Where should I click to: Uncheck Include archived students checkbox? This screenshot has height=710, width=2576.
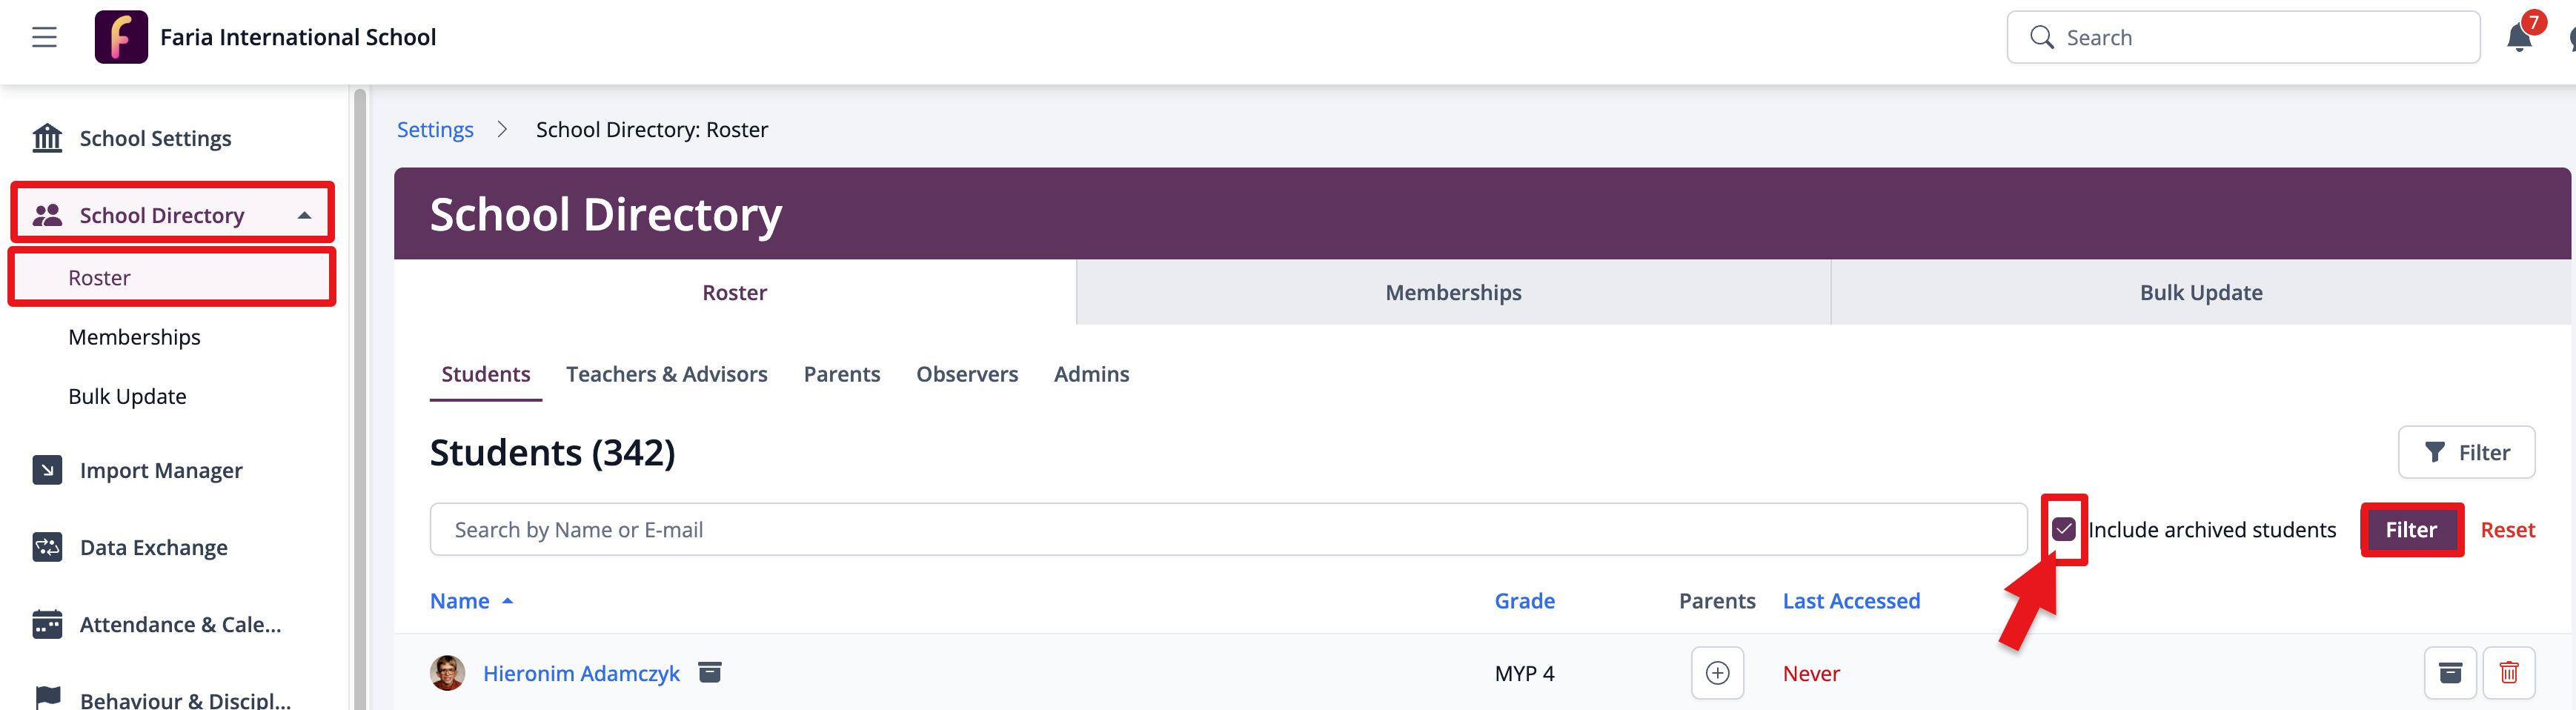(2063, 529)
